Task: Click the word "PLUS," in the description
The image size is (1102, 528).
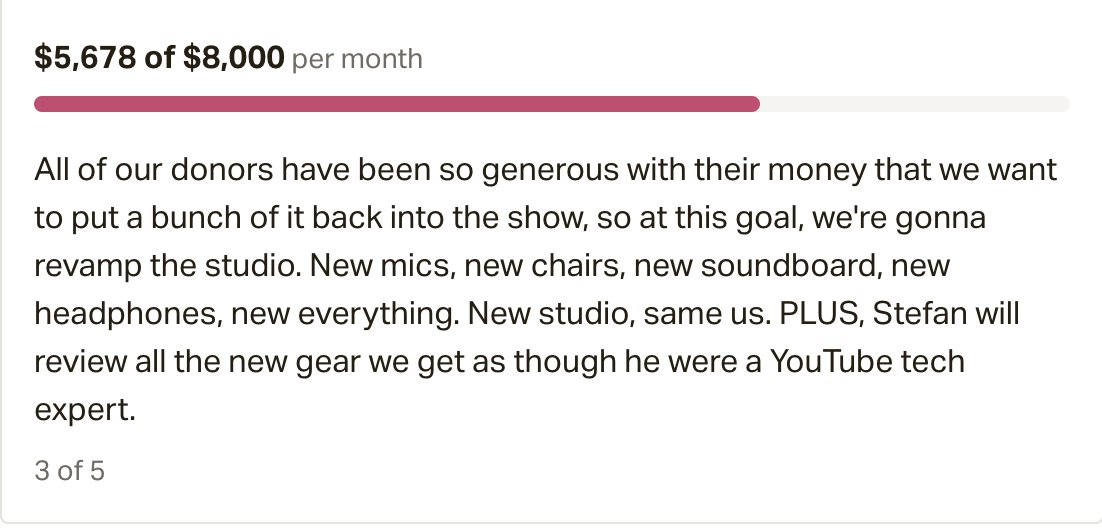Action: pos(820,314)
